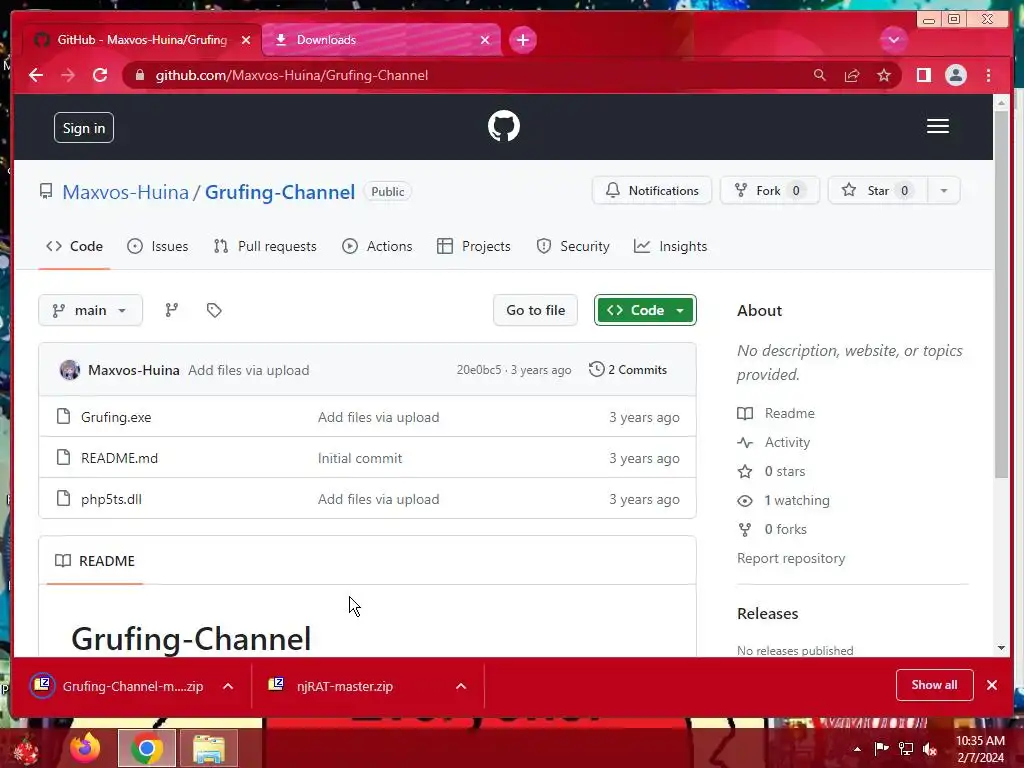Fork the repository
1024x768 pixels.
click(x=769, y=191)
